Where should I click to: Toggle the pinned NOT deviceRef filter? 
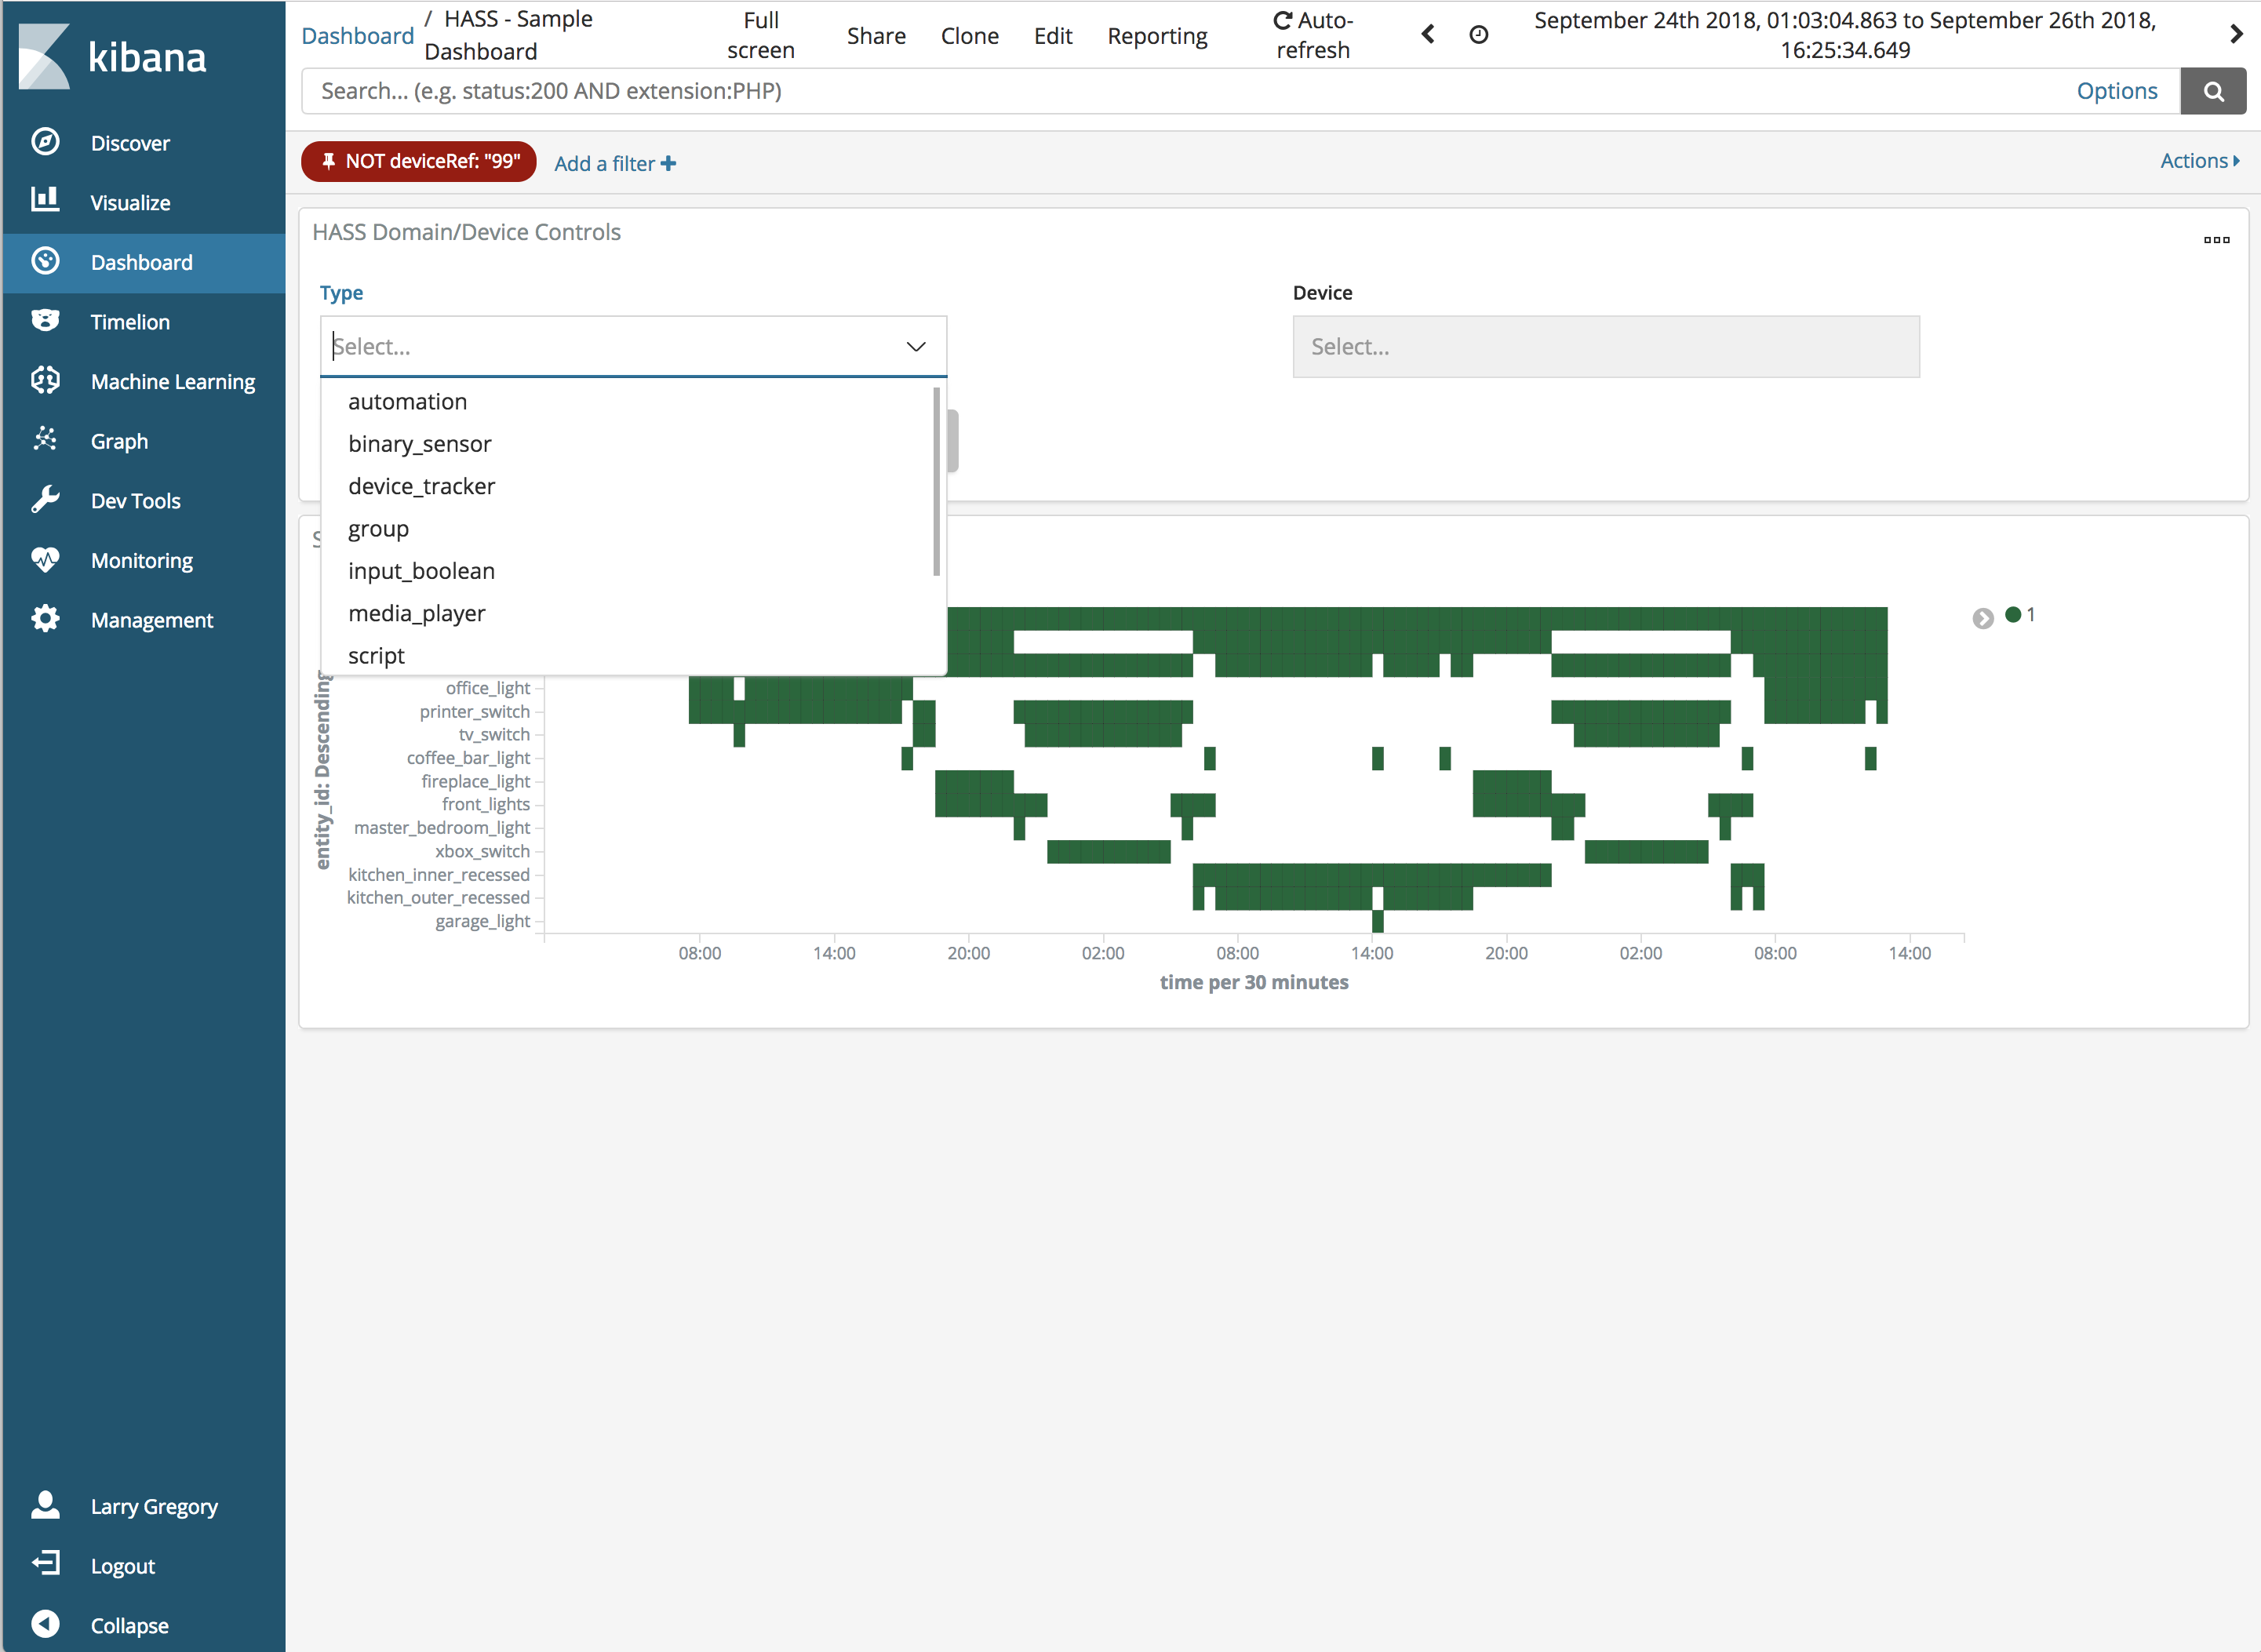[419, 162]
